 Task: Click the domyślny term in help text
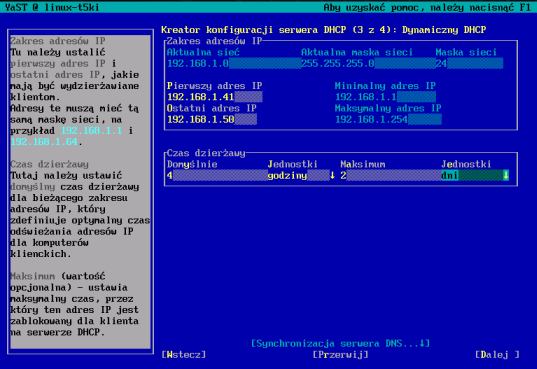(33, 187)
